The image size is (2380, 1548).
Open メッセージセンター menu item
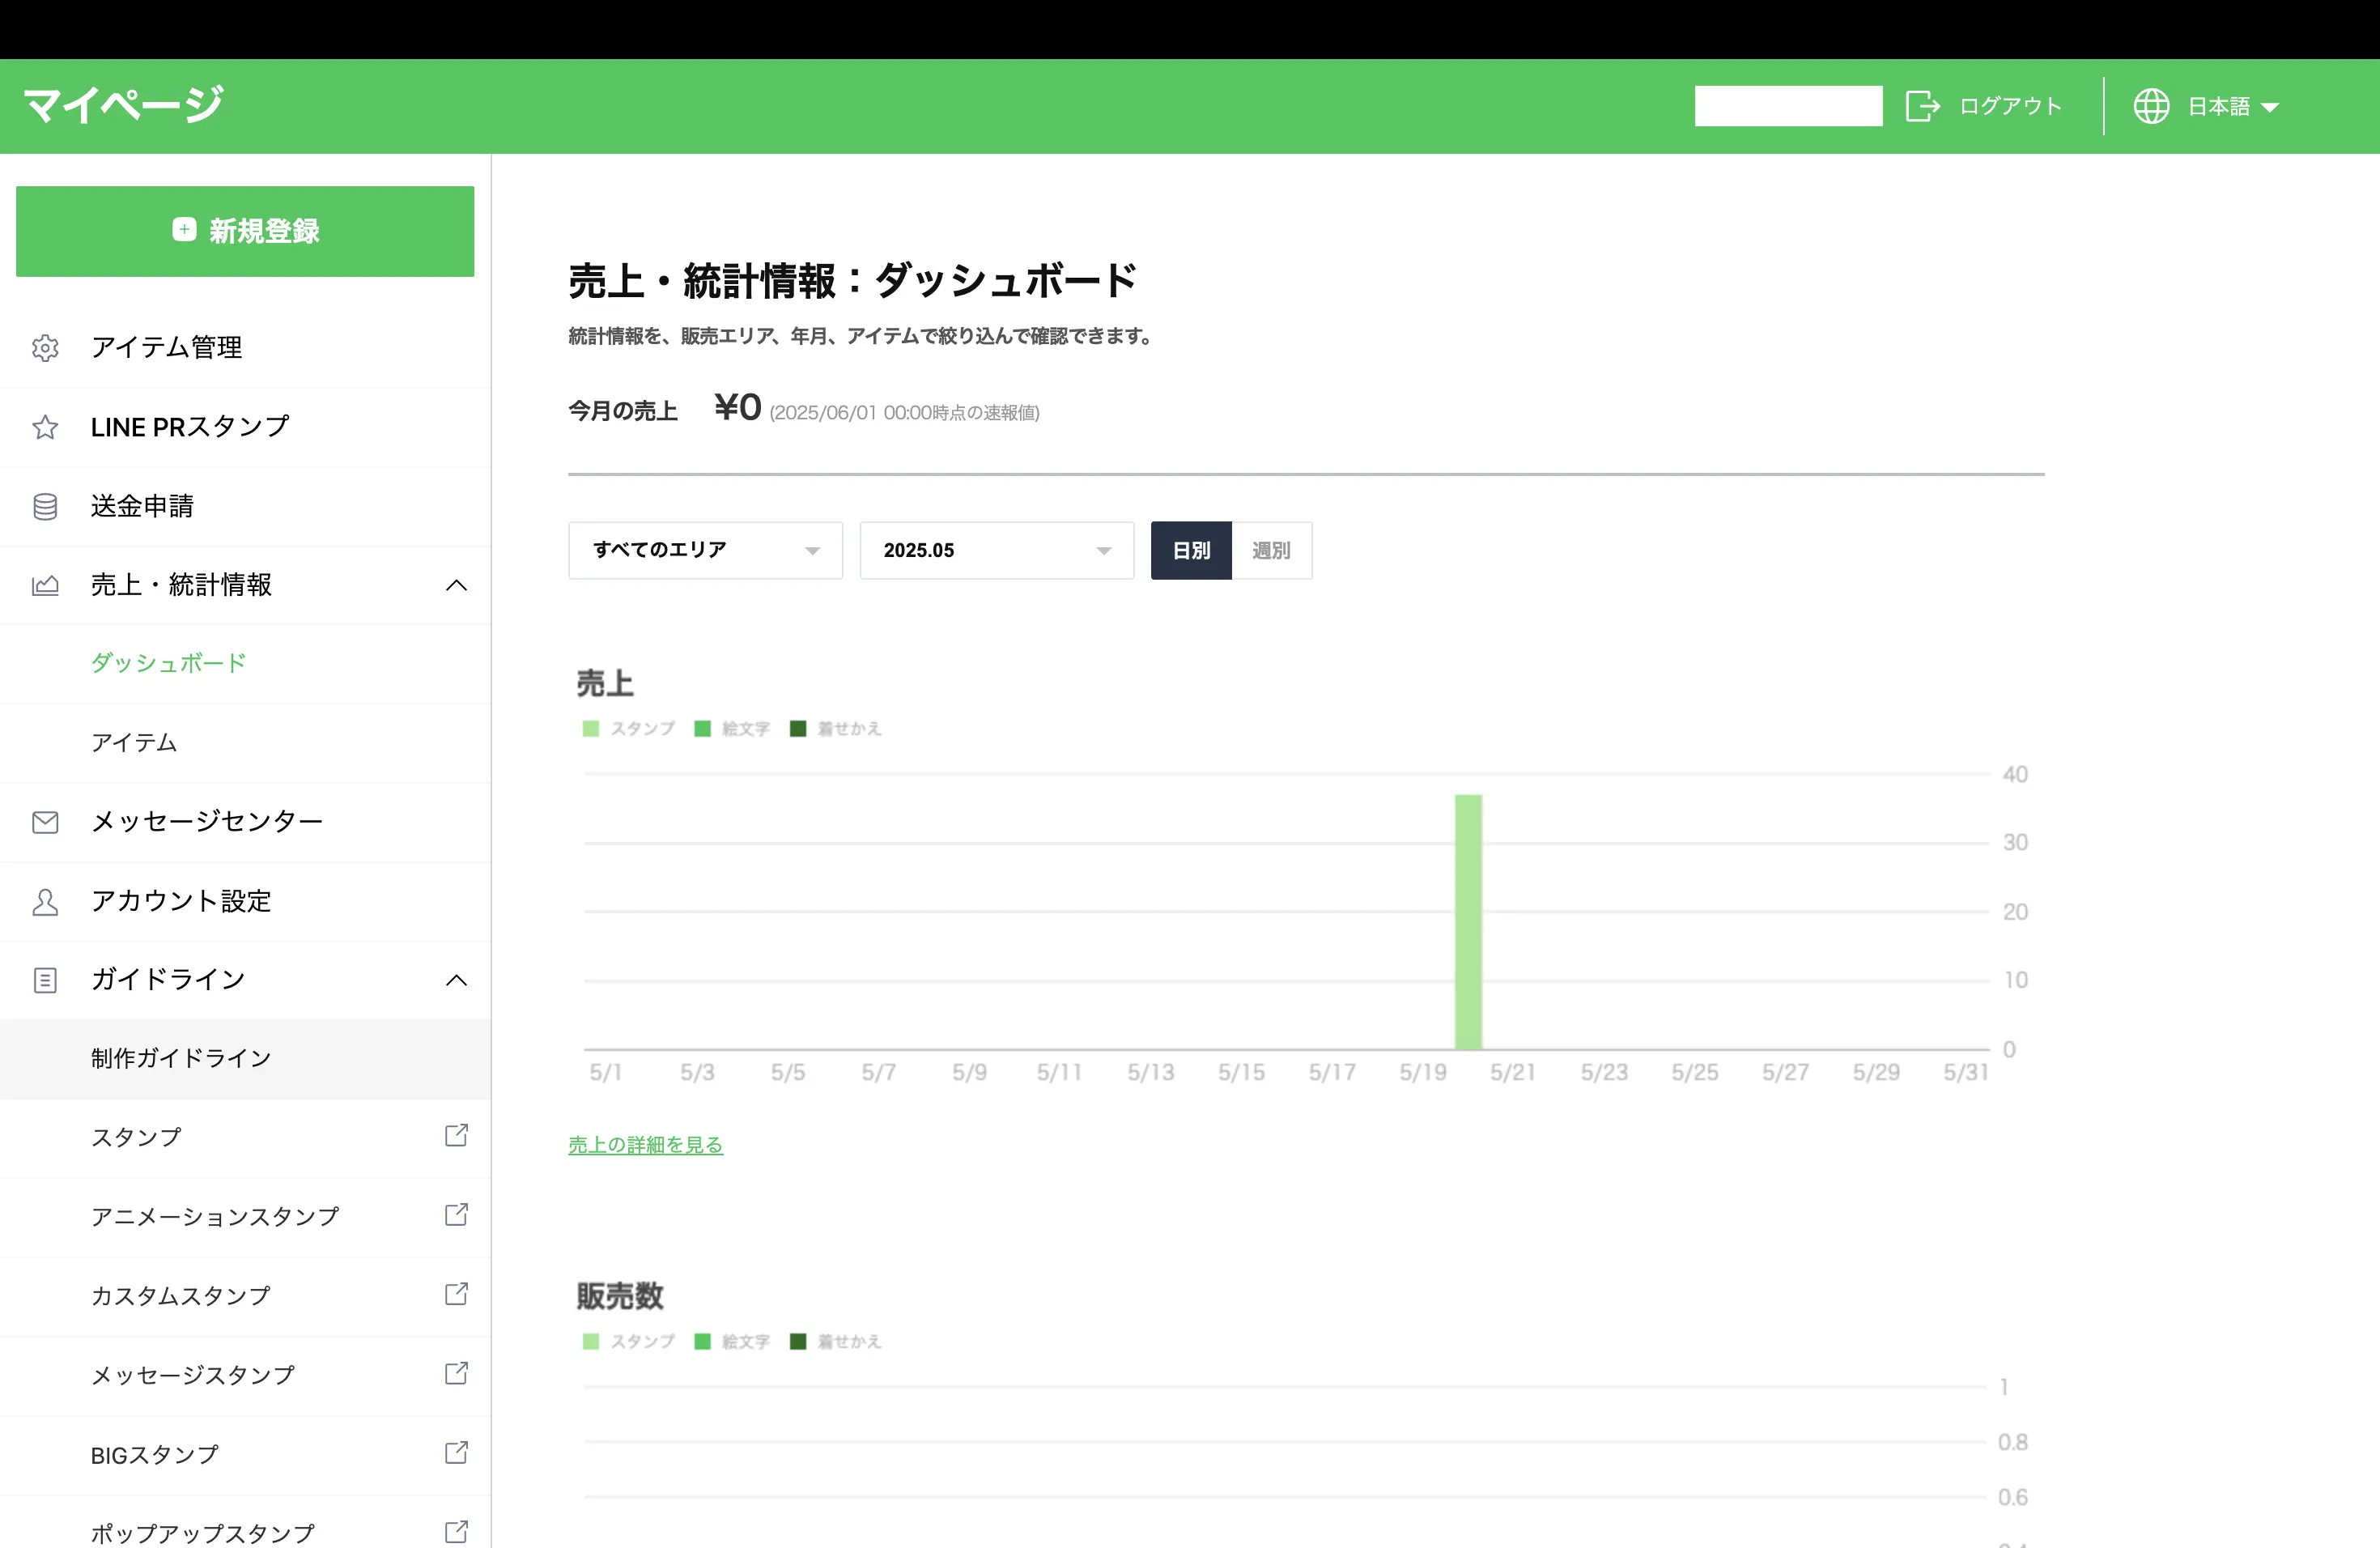click(x=245, y=822)
